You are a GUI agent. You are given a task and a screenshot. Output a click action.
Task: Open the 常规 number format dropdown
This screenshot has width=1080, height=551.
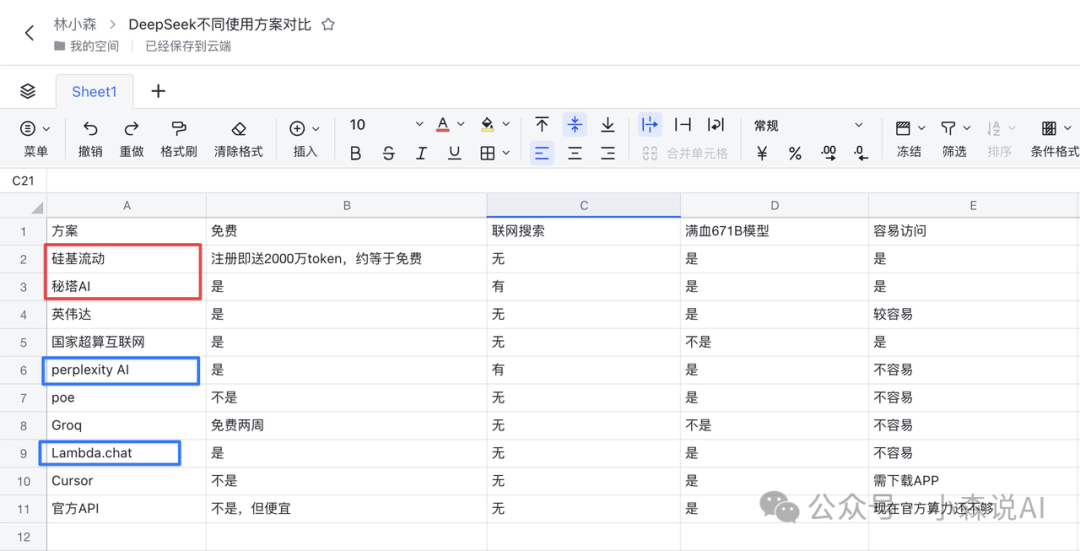[x=808, y=125]
